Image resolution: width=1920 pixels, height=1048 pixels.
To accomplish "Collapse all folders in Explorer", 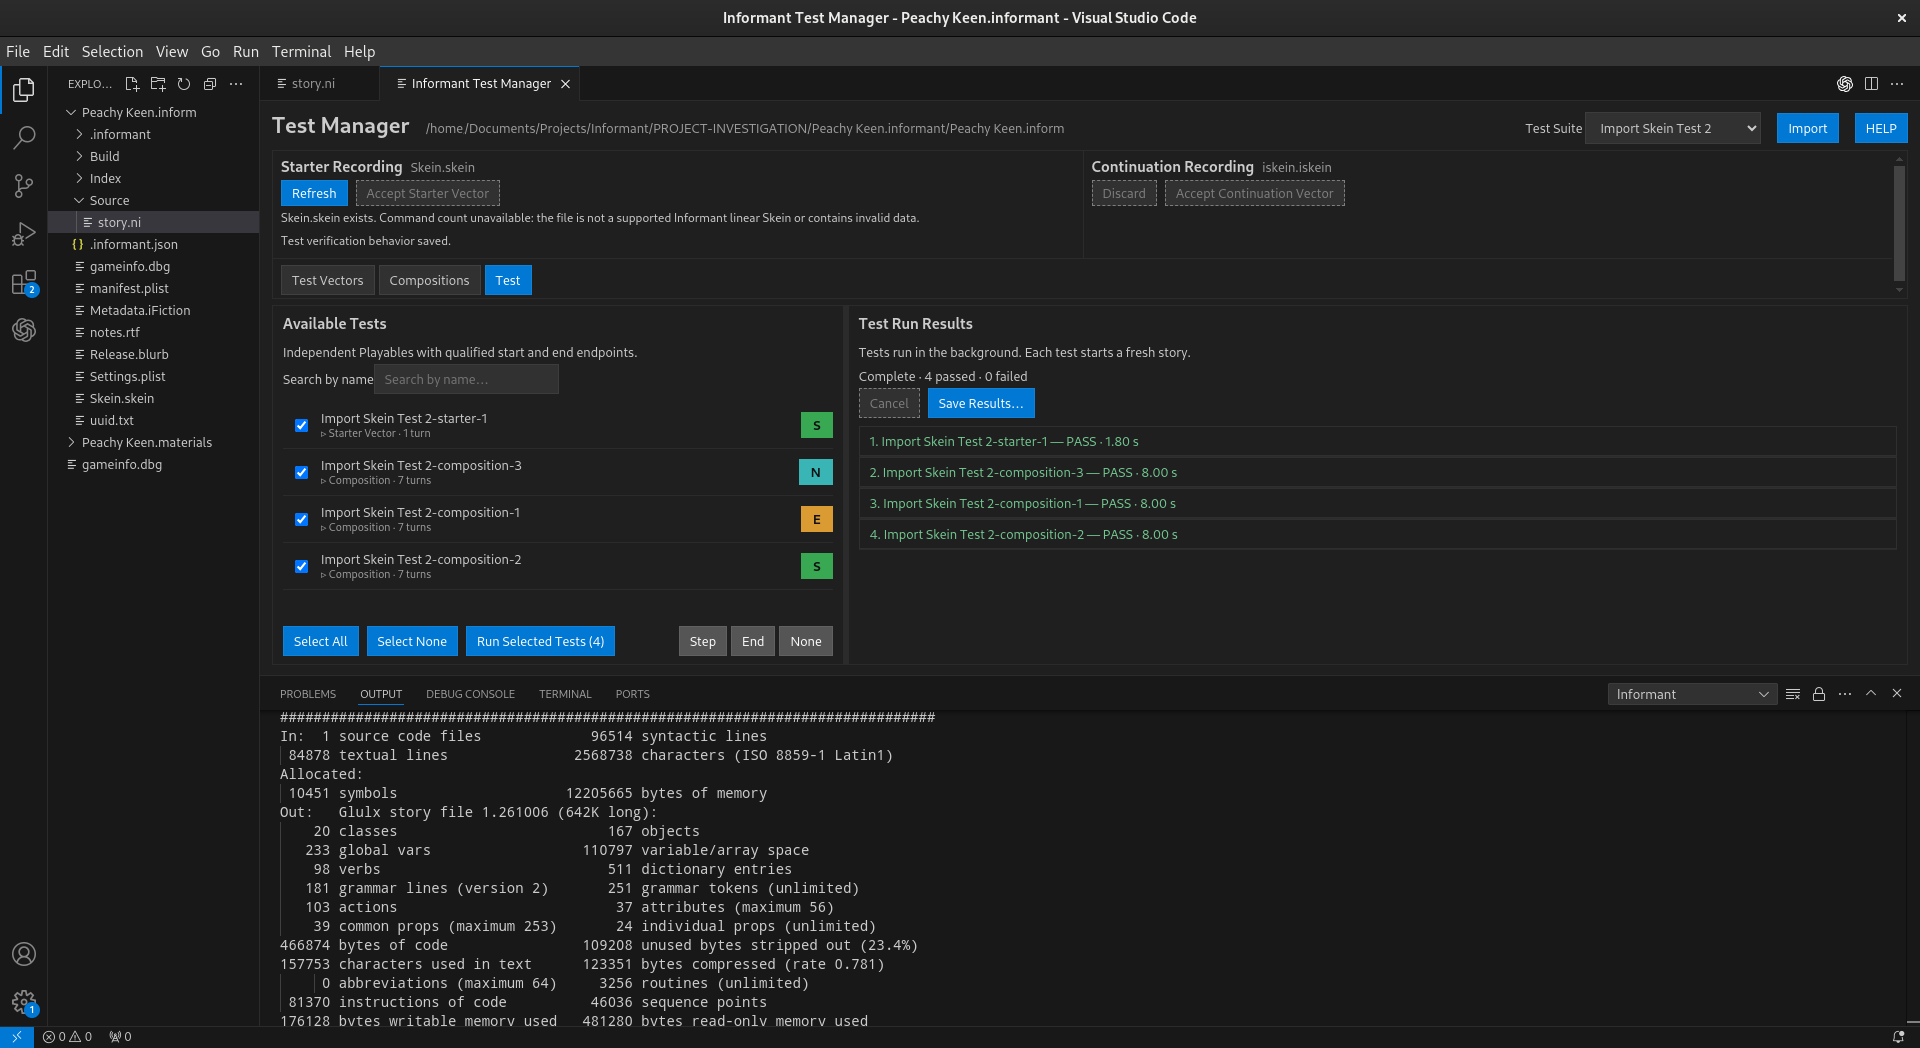I will [x=210, y=84].
